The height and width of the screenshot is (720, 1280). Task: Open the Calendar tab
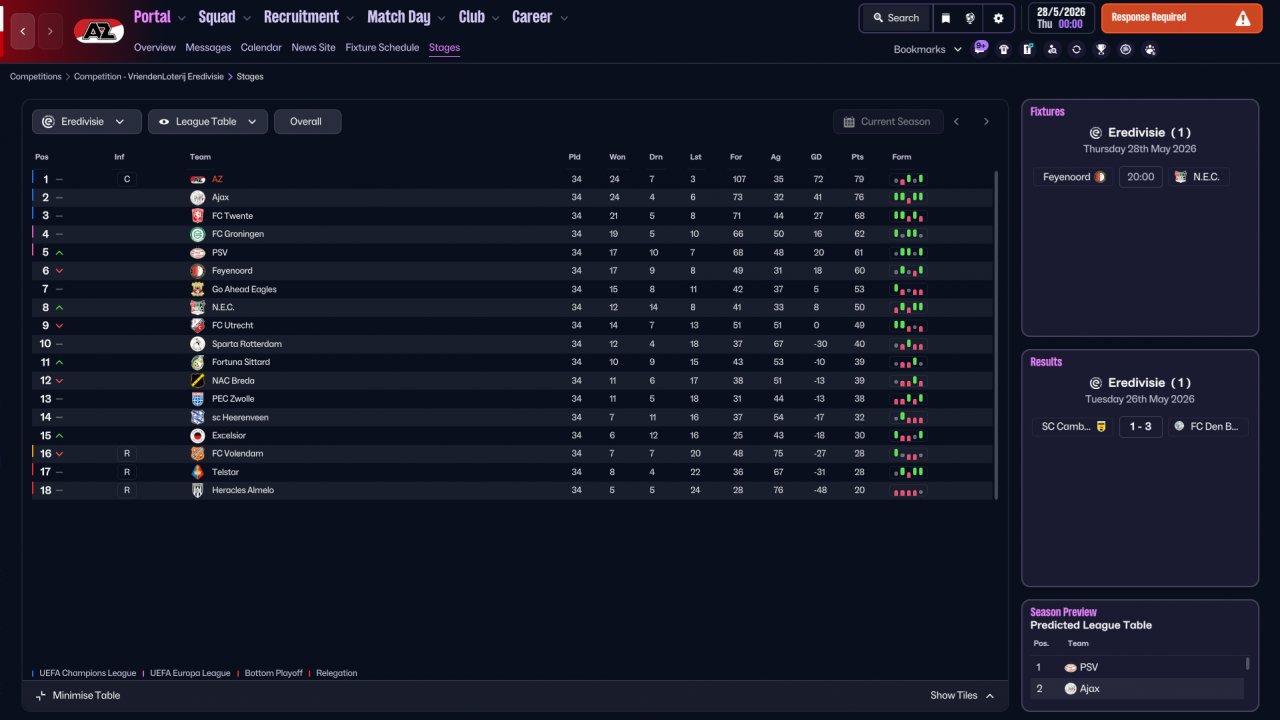pyautogui.click(x=261, y=47)
